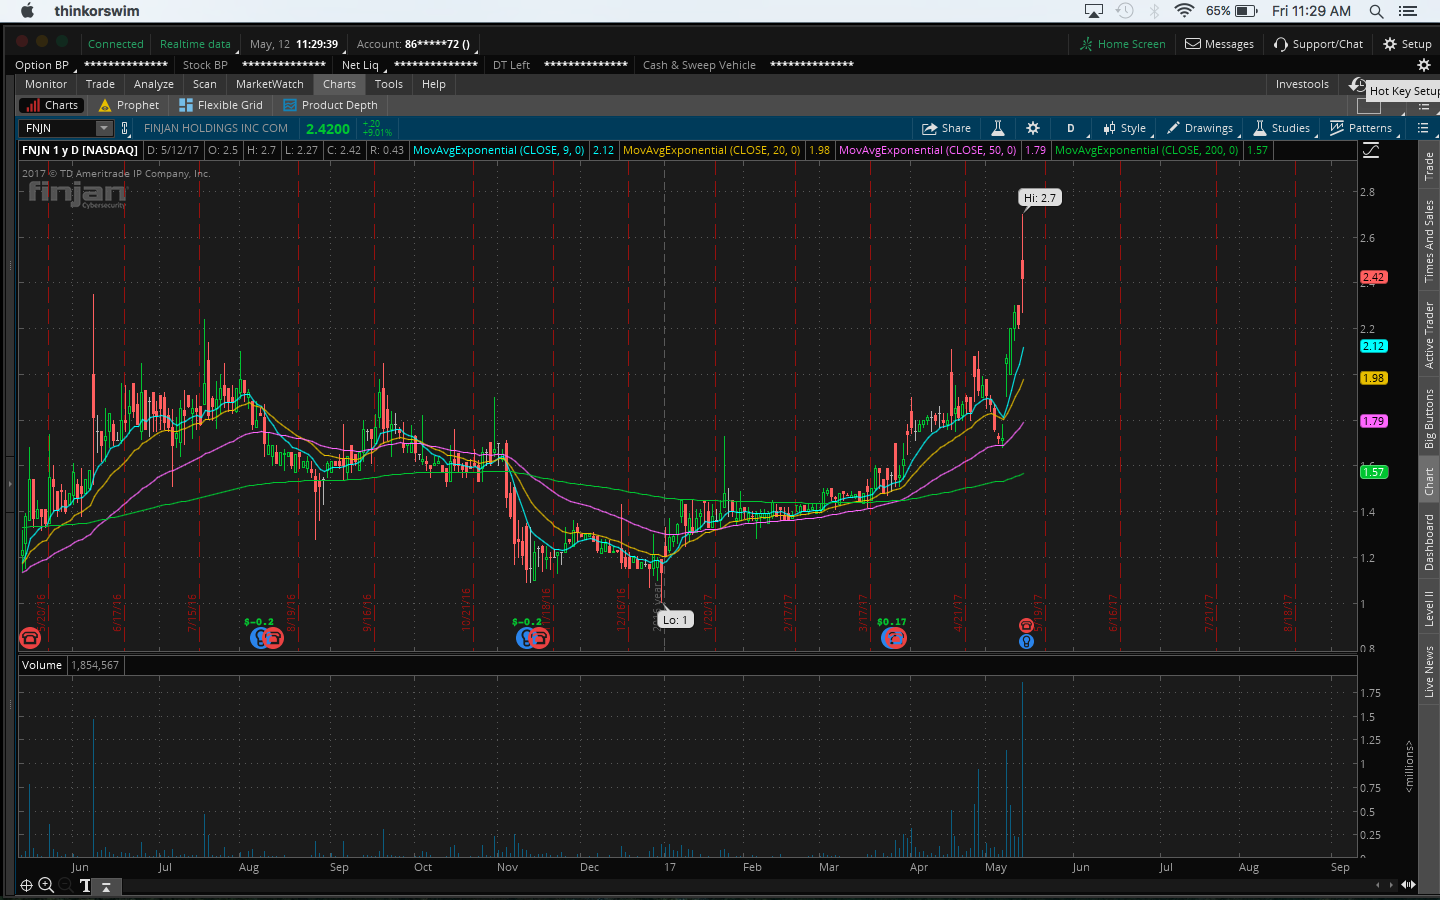
Task: Click the Support/Chat button
Action: tap(1318, 44)
